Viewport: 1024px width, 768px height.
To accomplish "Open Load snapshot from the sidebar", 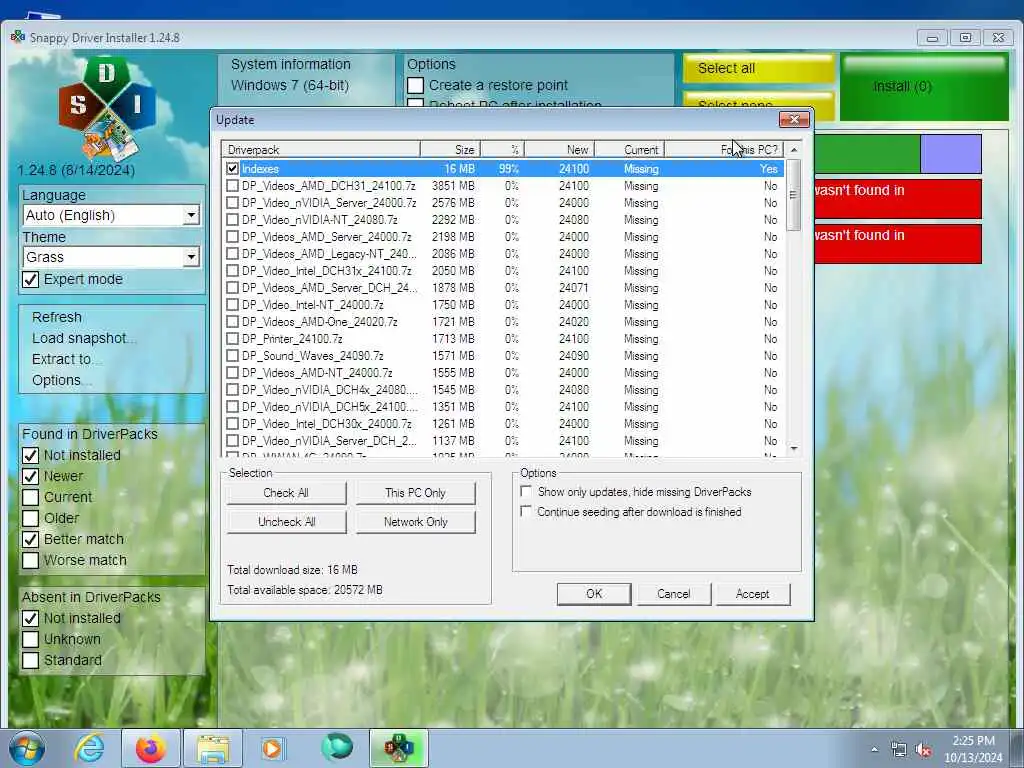I will (83, 338).
